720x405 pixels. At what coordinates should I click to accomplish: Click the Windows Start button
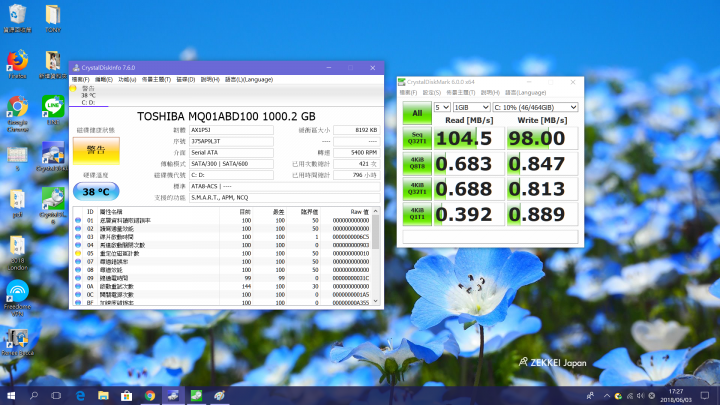pyautogui.click(x=11, y=395)
